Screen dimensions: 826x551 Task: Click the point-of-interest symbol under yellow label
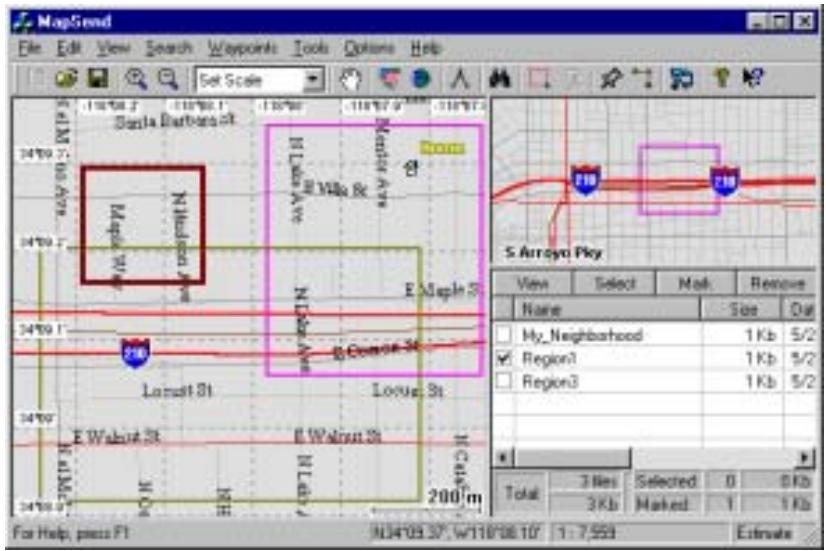coord(410,169)
